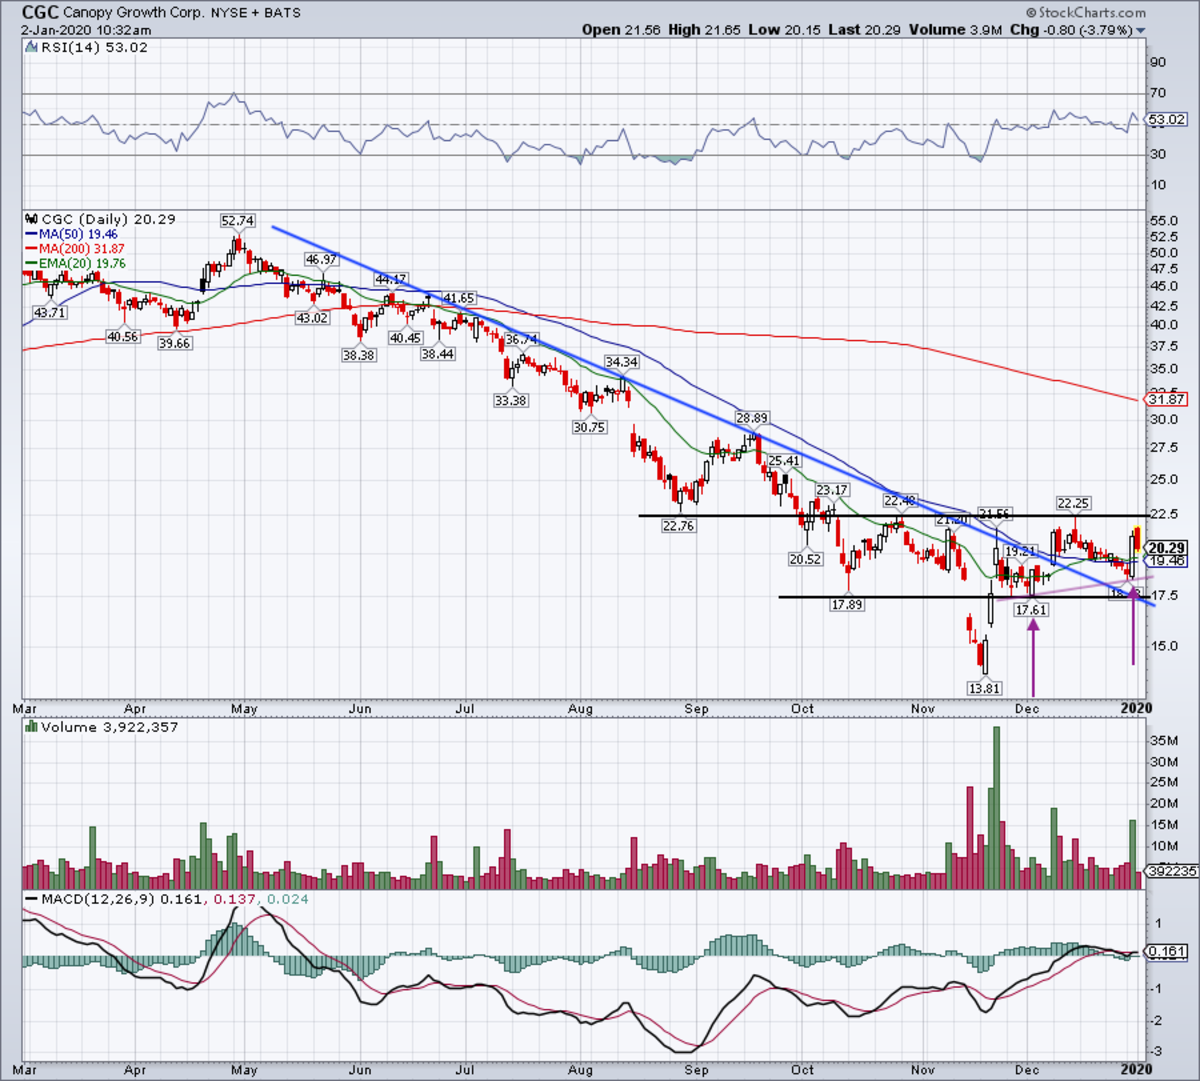Image resolution: width=1200 pixels, height=1081 pixels.
Task: Click the 392235 volume tag on right axis
Action: [1170, 871]
